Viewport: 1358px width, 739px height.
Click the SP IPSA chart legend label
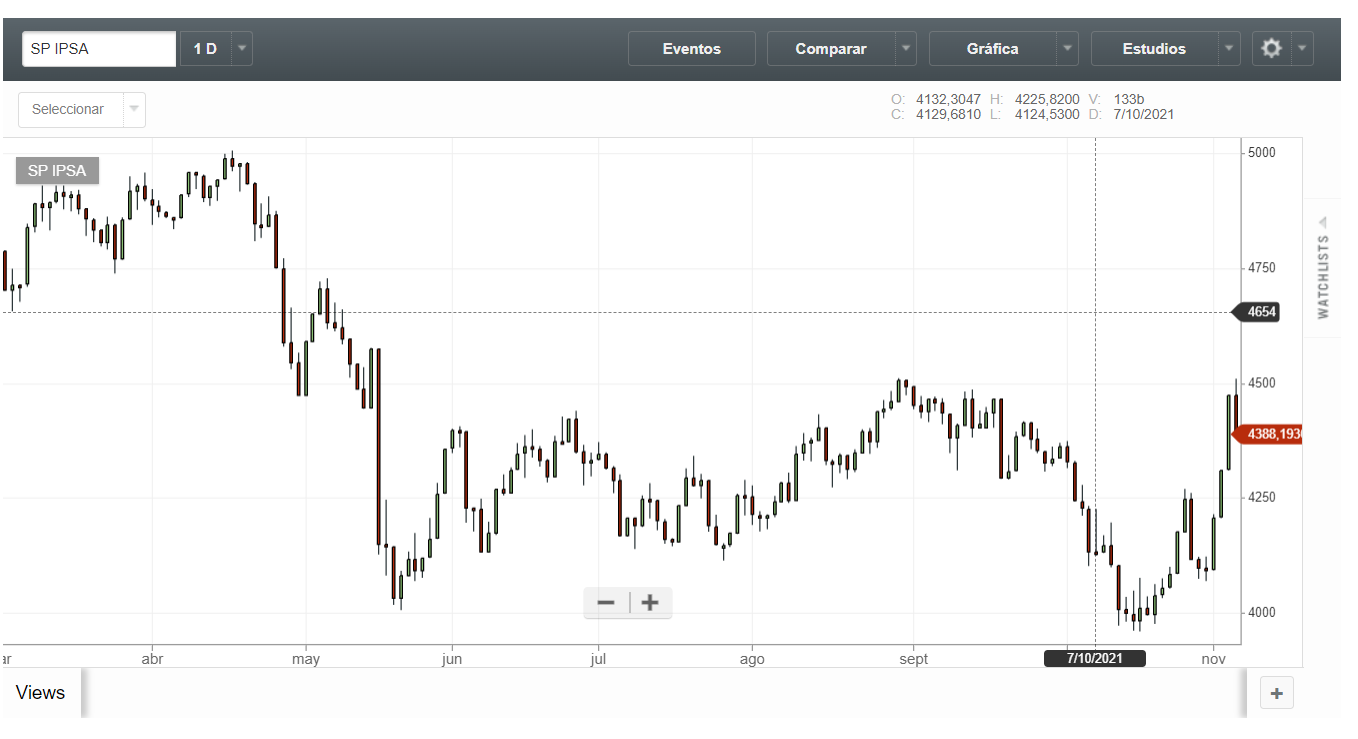(x=57, y=171)
